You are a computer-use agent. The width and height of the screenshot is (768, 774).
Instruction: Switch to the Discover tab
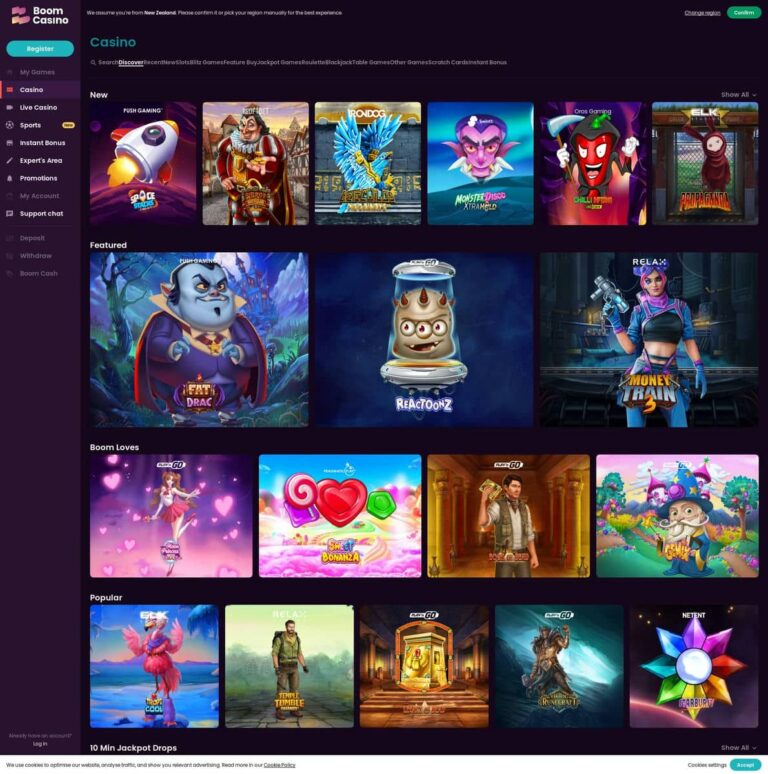131,63
